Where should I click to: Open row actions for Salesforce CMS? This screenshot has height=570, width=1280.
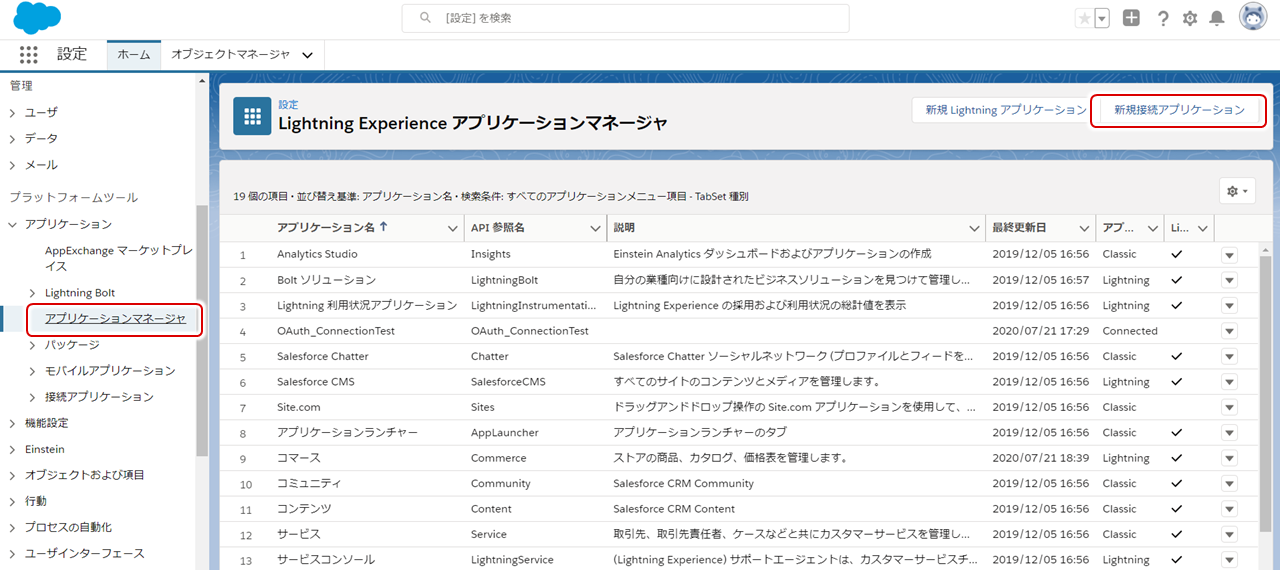[x=1229, y=382]
